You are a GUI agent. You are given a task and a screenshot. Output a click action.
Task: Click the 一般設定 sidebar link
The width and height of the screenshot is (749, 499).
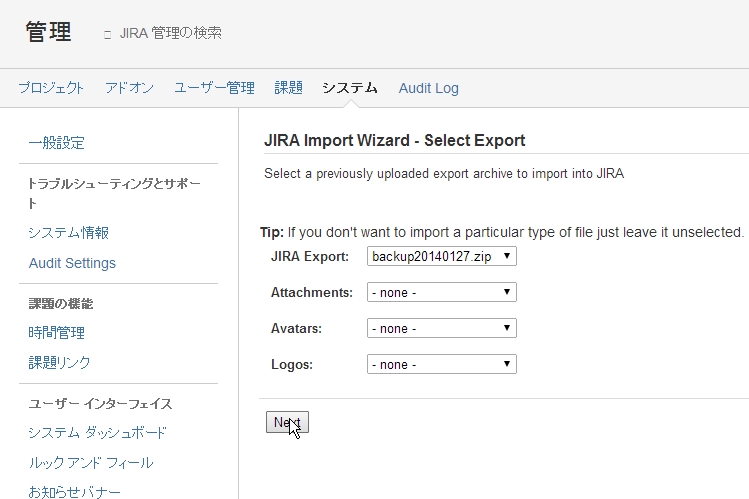pyautogui.click(x=57, y=143)
